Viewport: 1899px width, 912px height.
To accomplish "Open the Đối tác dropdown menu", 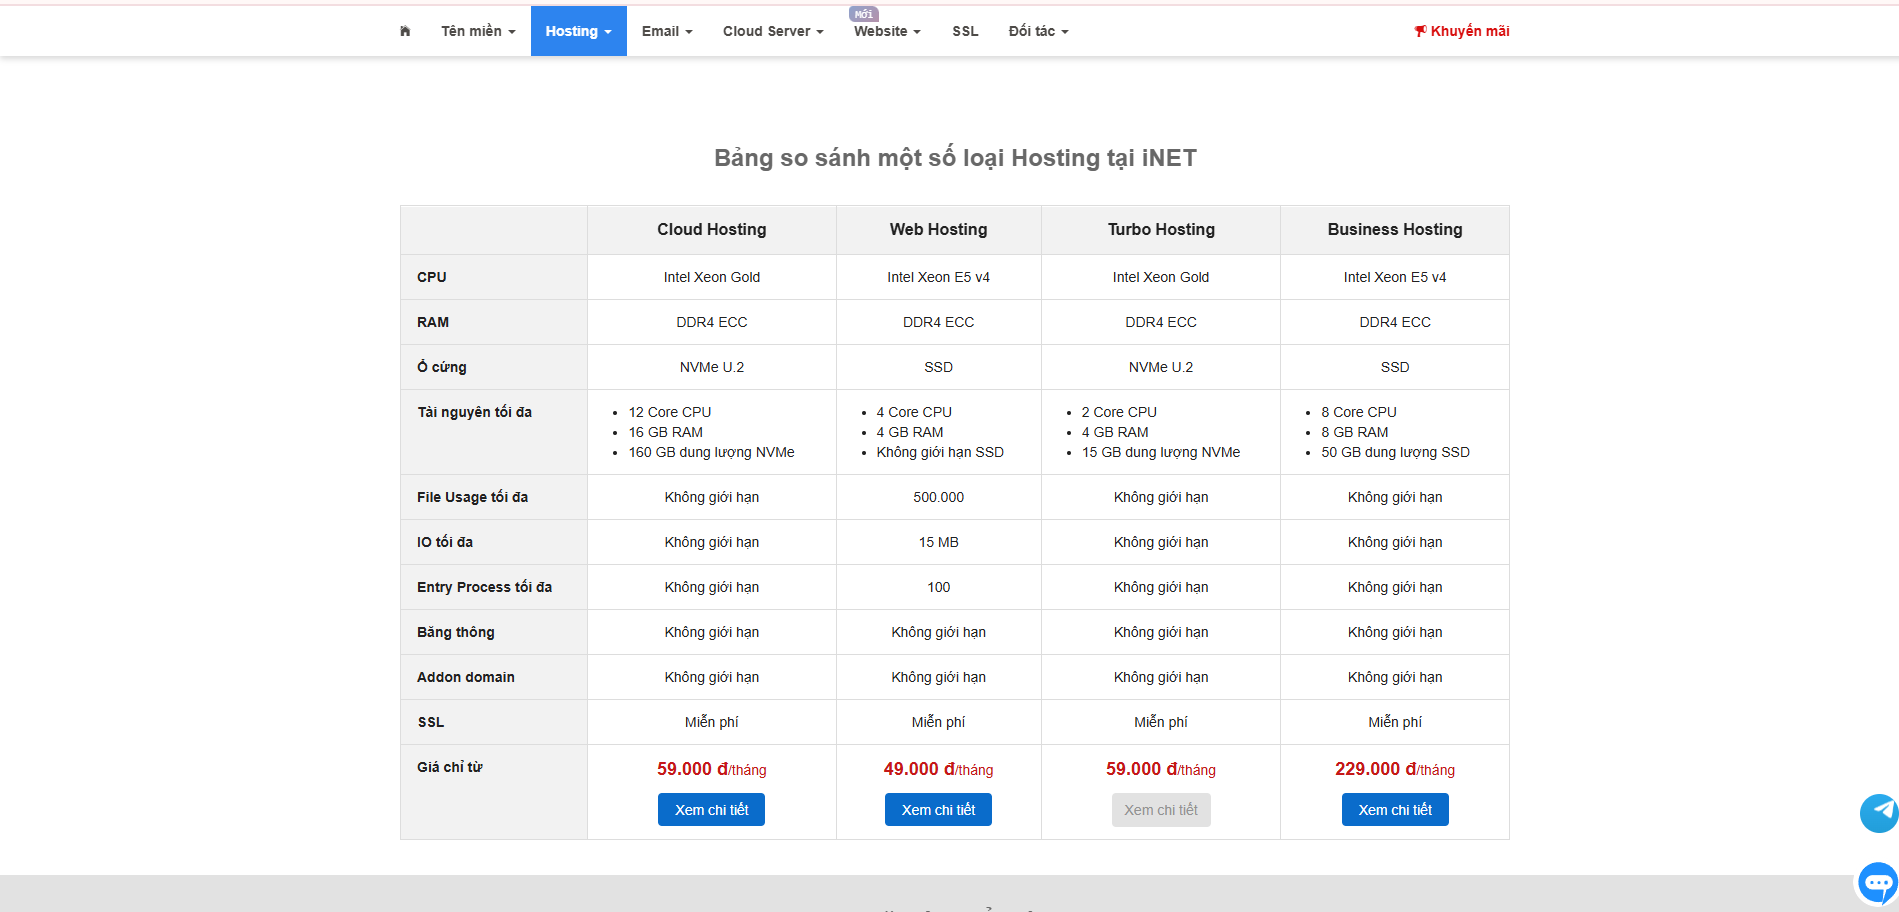I will coord(1038,31).
